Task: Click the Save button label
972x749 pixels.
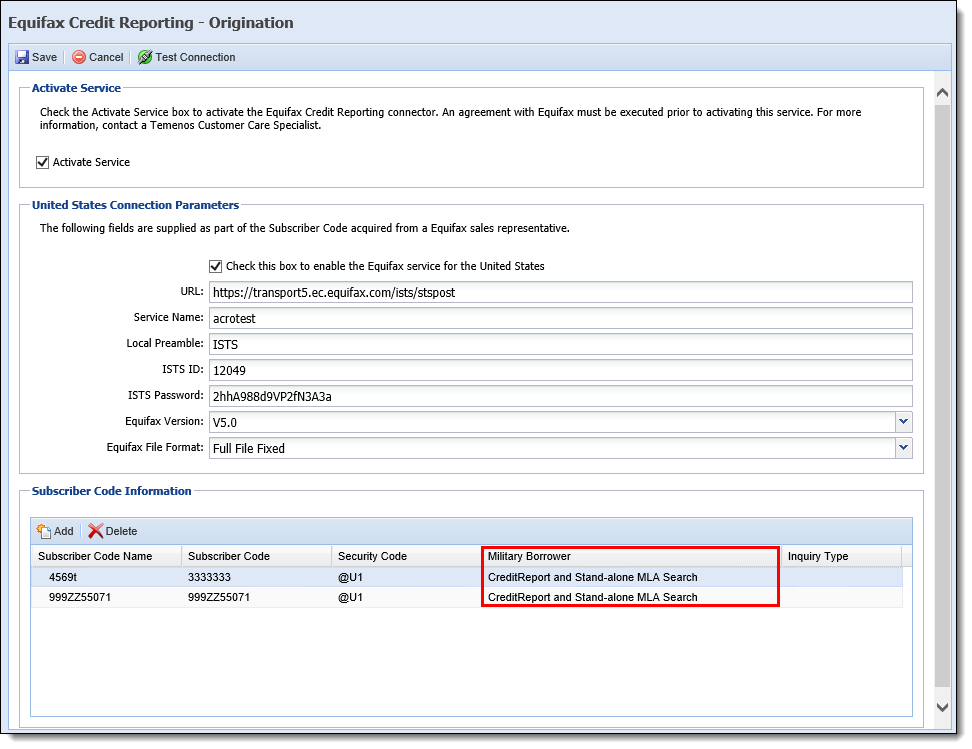Action: [x=45, y=57]
